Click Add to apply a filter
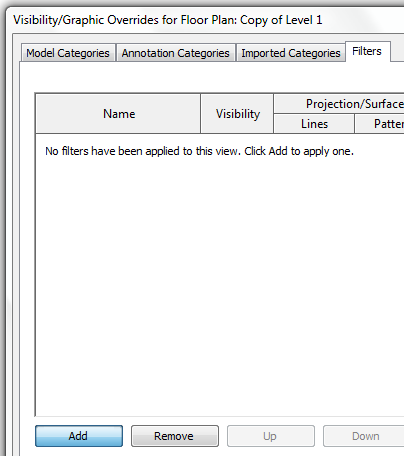The height and width of the screenshot is (456, 404). pos(79,436)
